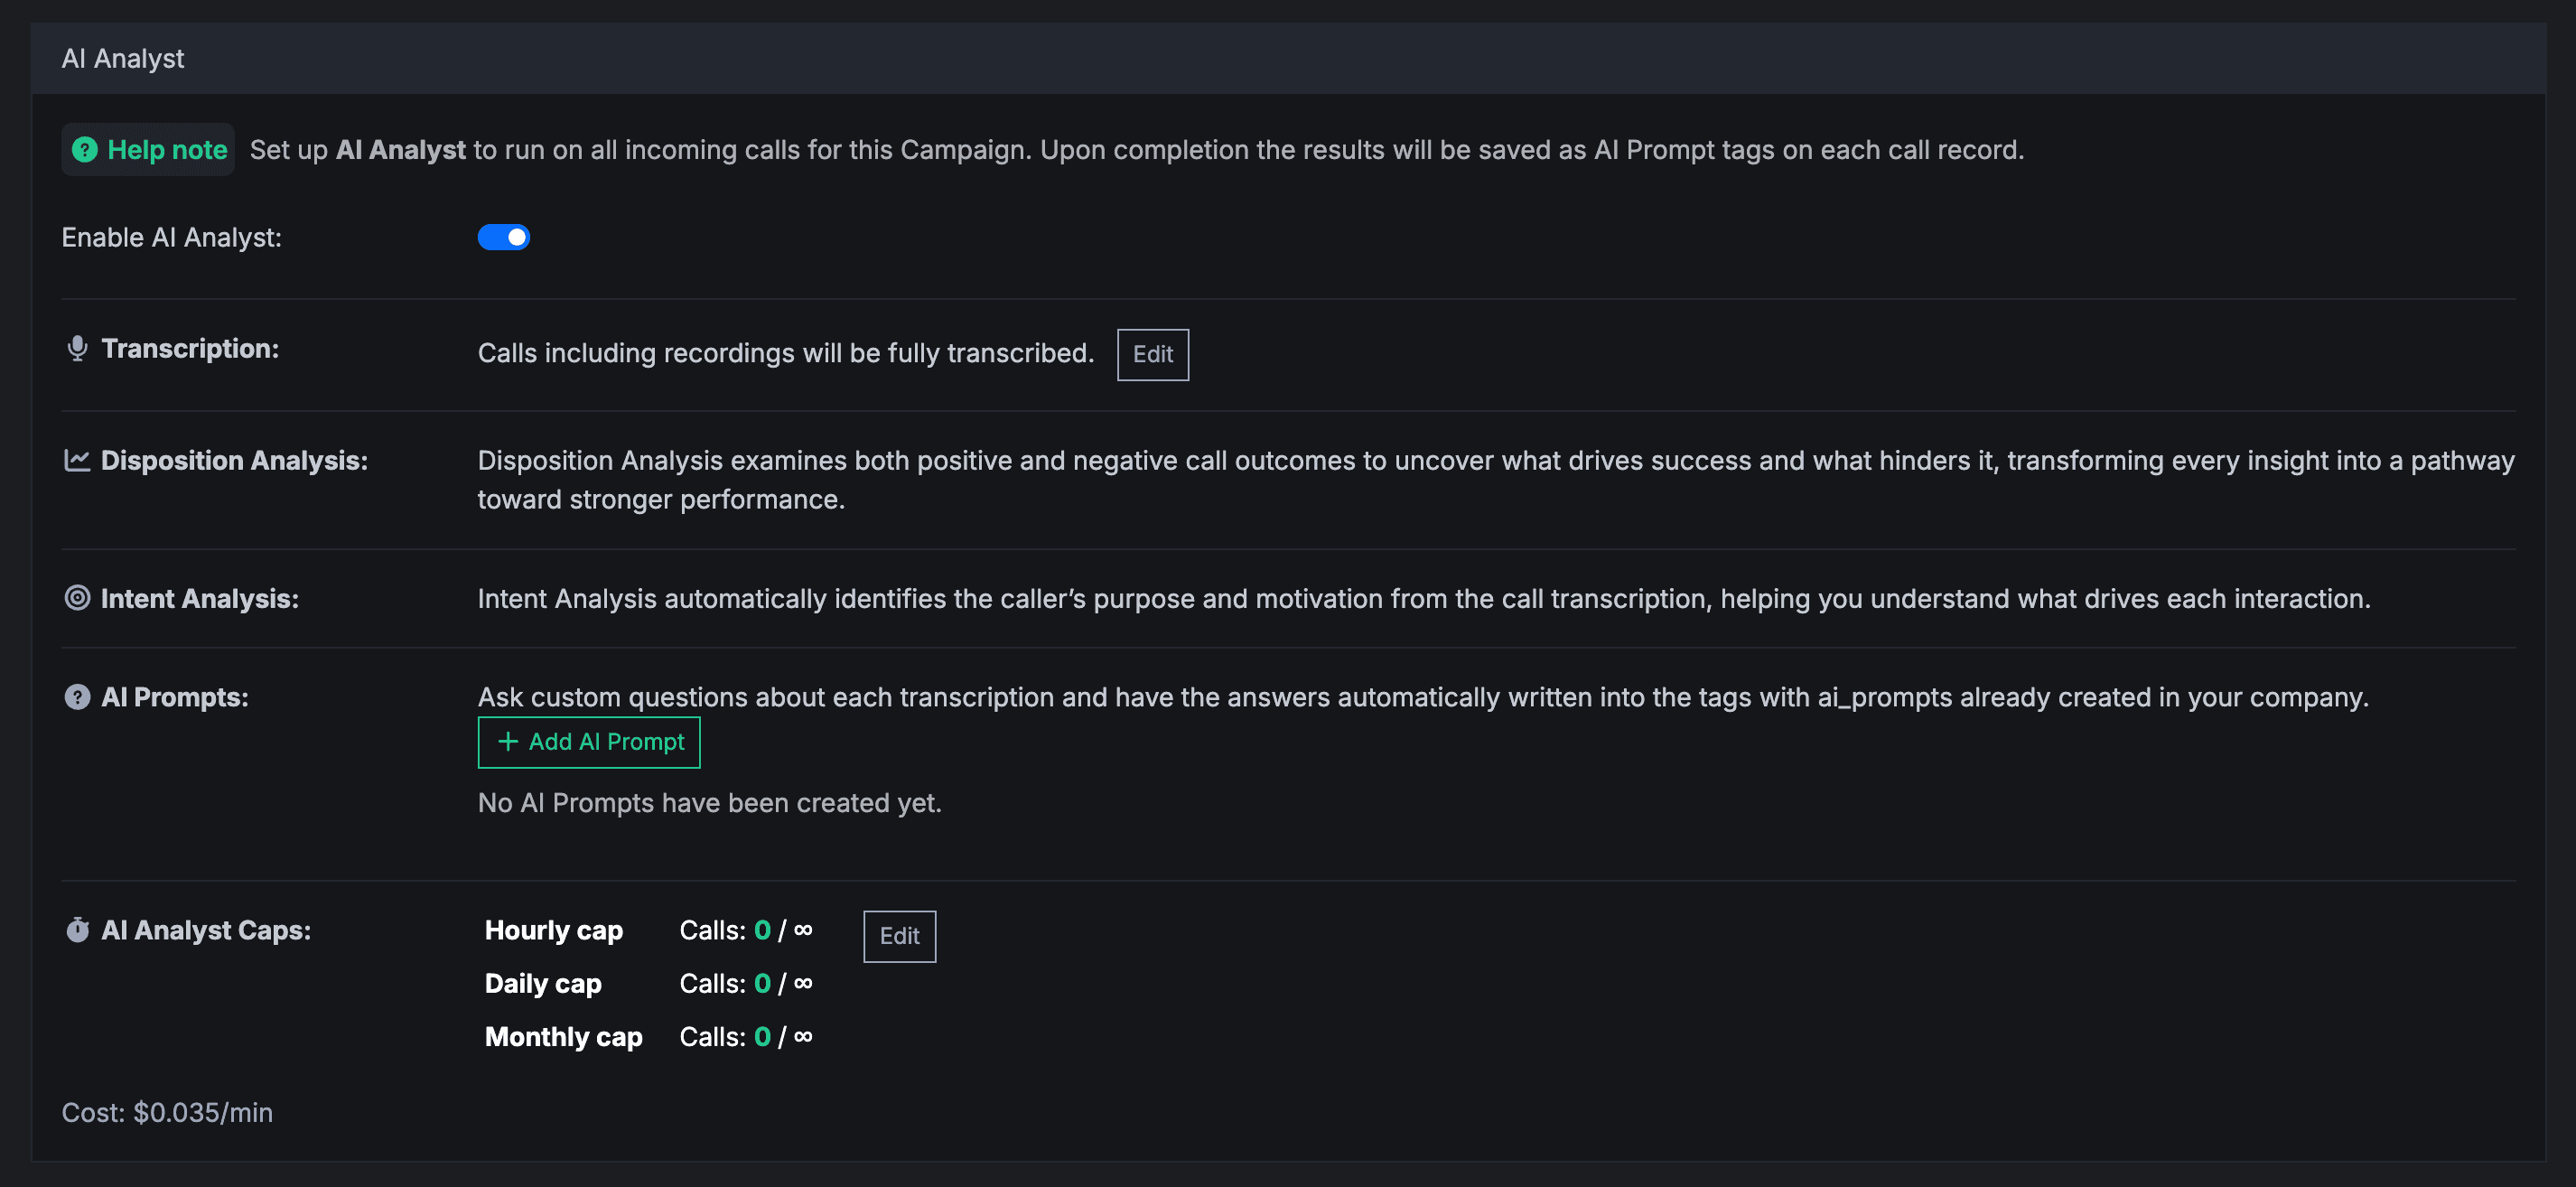Add a new AI Prompt

pyautogui.click(x=589, y=742)
